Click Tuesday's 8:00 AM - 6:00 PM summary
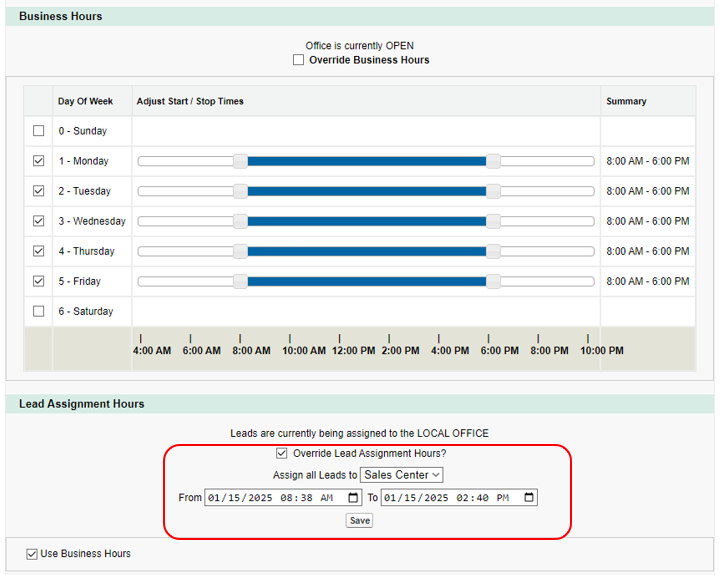This screenshot has width=720, height=575. [647, 191]
